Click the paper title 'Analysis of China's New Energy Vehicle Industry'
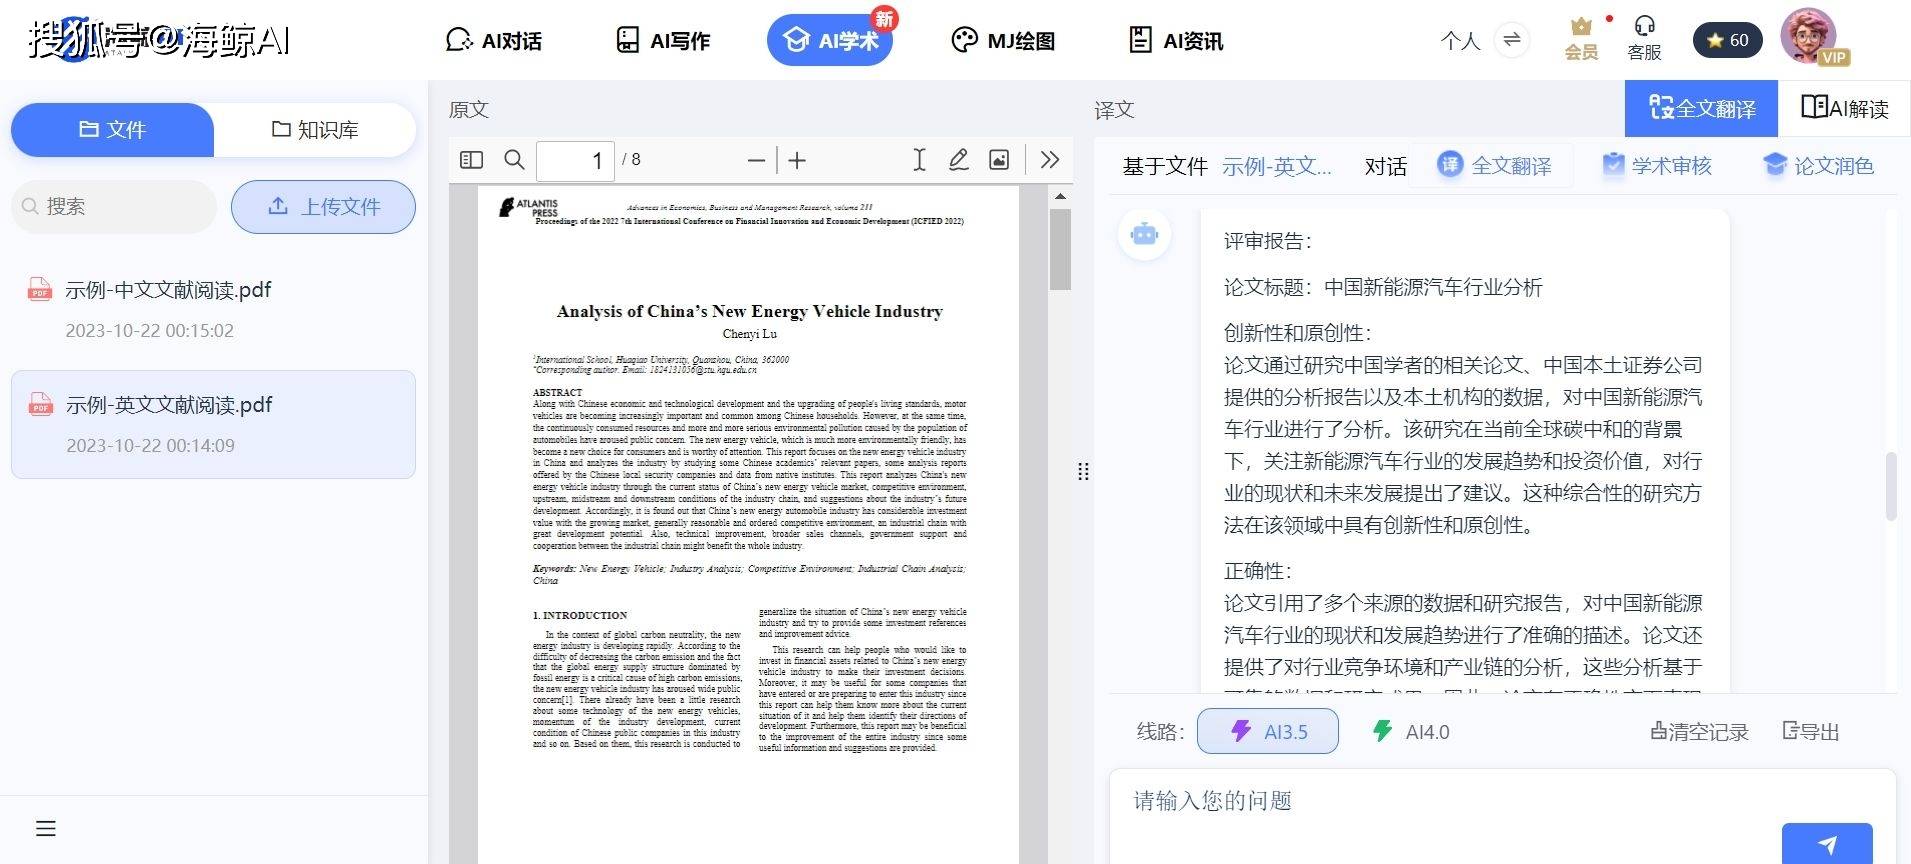1911x864 pixels. tap(749, 311)
